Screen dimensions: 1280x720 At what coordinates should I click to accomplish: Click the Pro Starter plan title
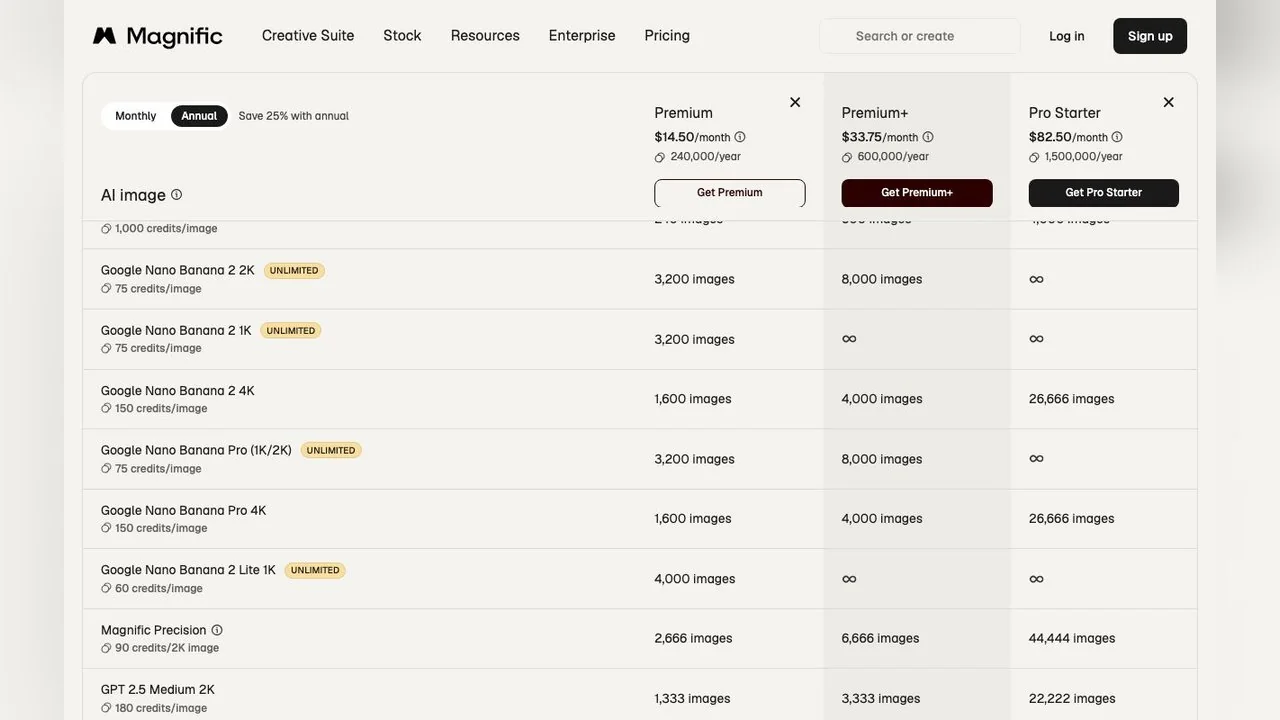coord(1065,113)
